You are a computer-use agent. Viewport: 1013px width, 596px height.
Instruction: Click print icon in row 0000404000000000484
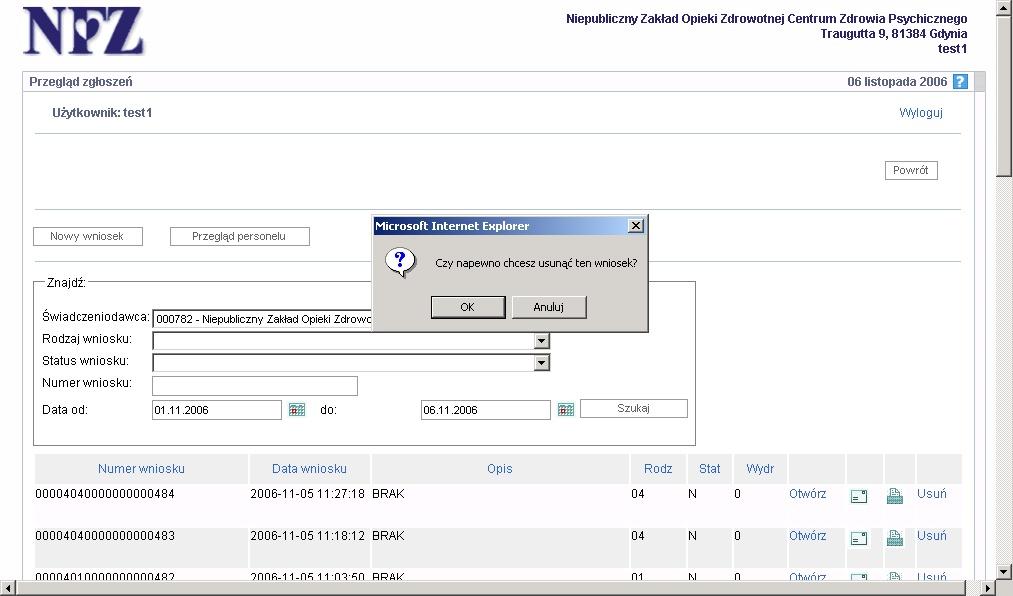pyautogui.click(x=895, y=496)
